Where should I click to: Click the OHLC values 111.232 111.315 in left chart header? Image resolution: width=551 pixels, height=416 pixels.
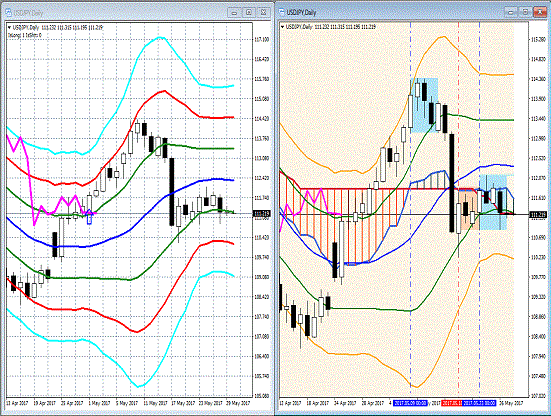click(x=56, y=27)
